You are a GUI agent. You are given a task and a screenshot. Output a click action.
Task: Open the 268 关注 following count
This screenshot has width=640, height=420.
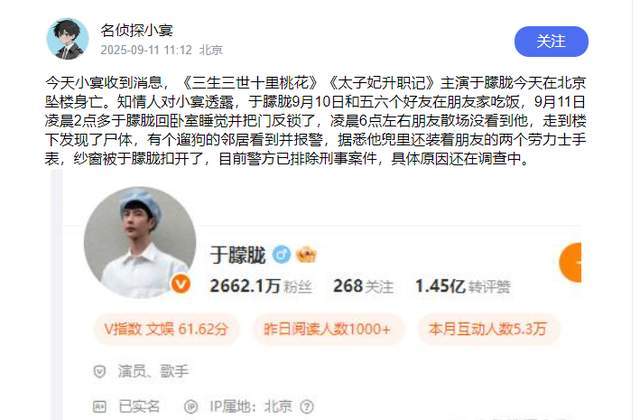click(x=363, y=286)
